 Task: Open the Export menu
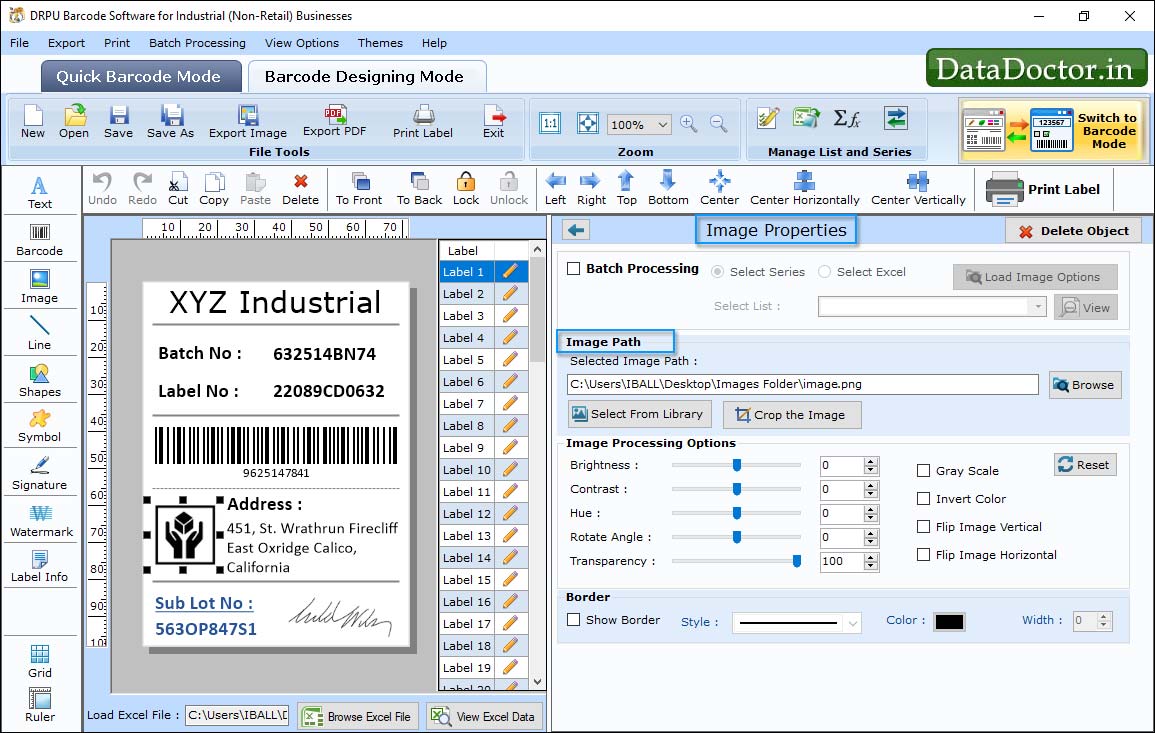(66, 43)
